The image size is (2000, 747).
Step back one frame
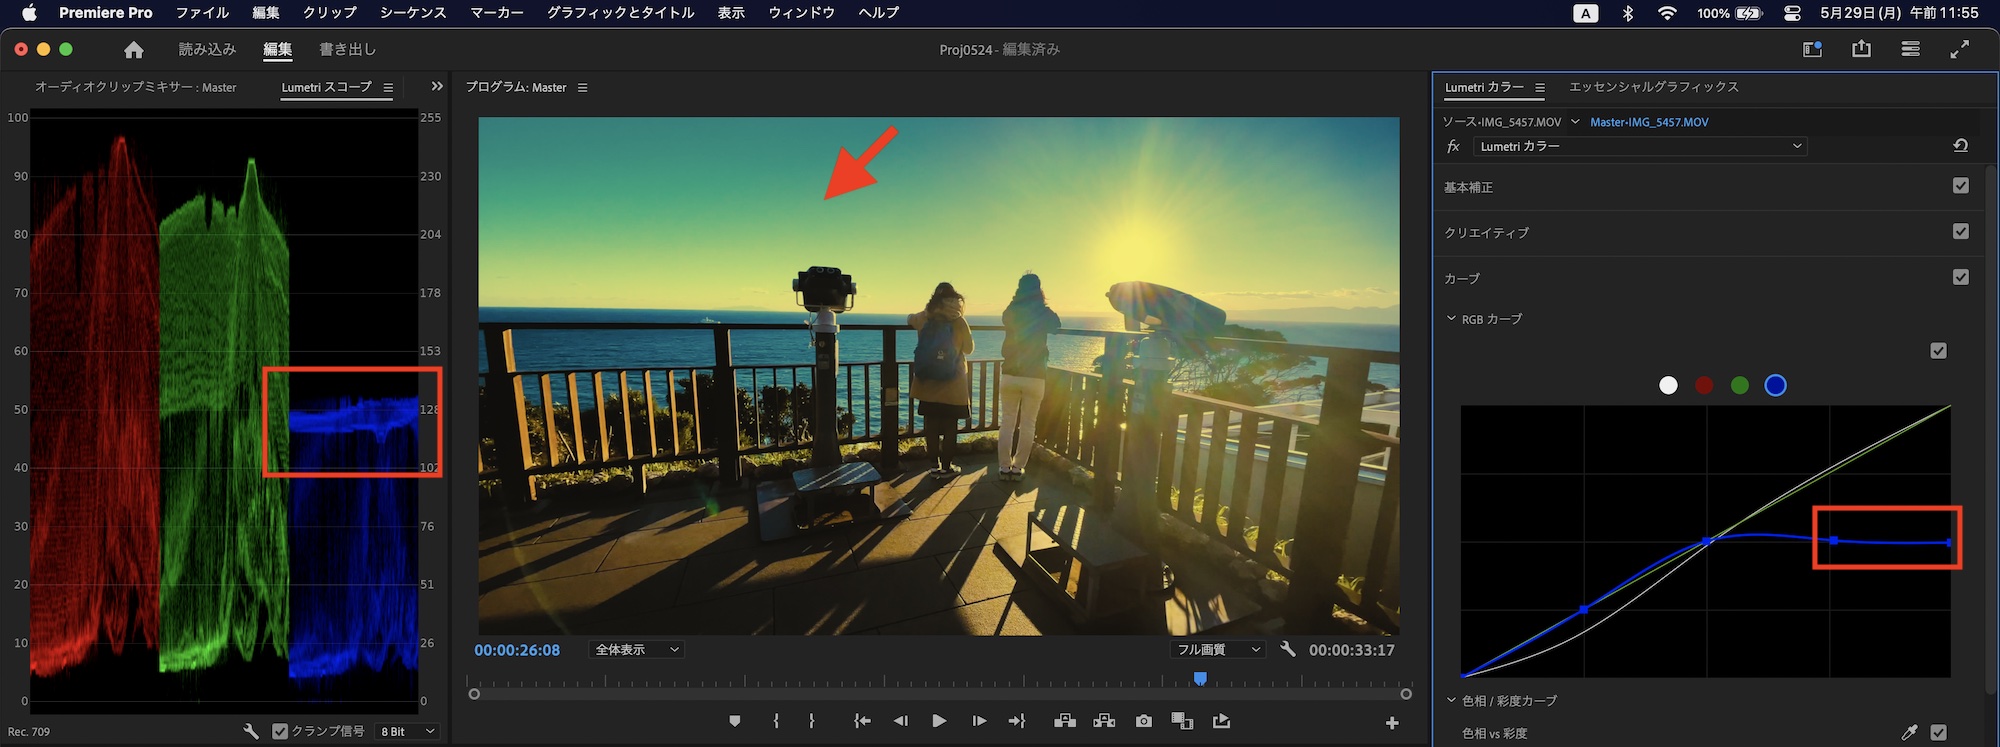pyautogui.click(x=900, y=721)
